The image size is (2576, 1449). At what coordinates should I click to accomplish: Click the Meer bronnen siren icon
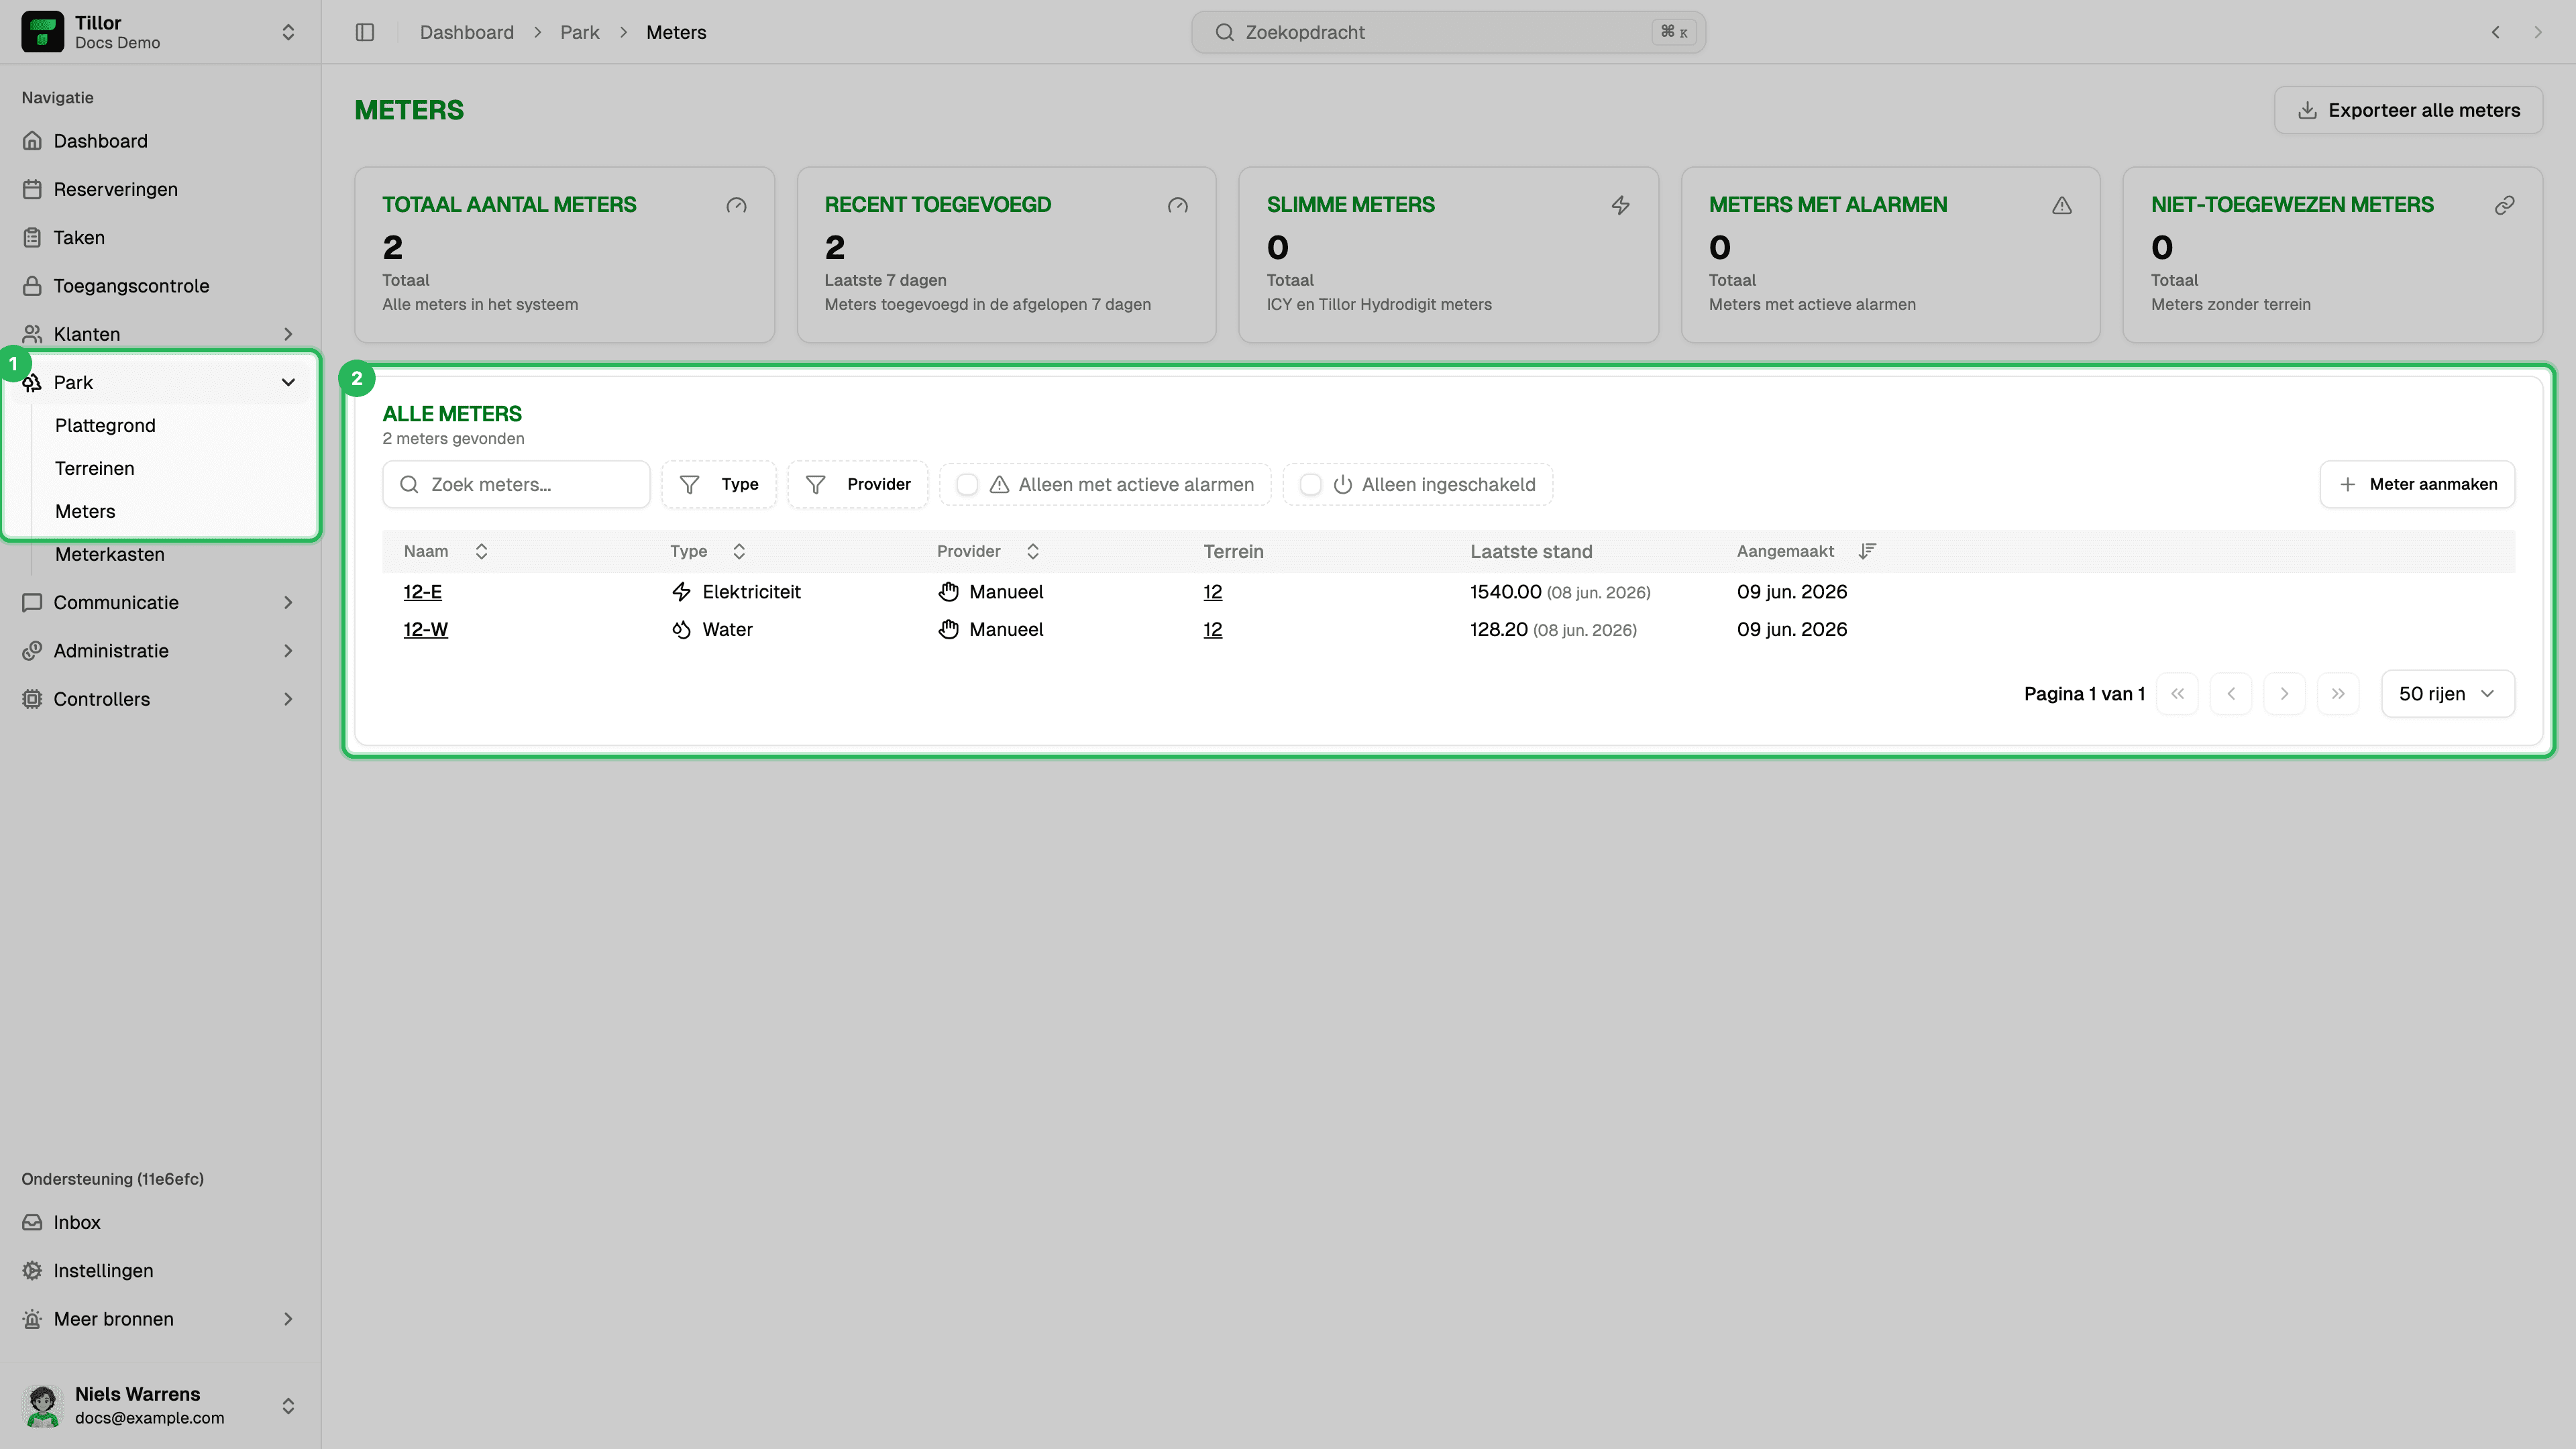pos(32,1319)
